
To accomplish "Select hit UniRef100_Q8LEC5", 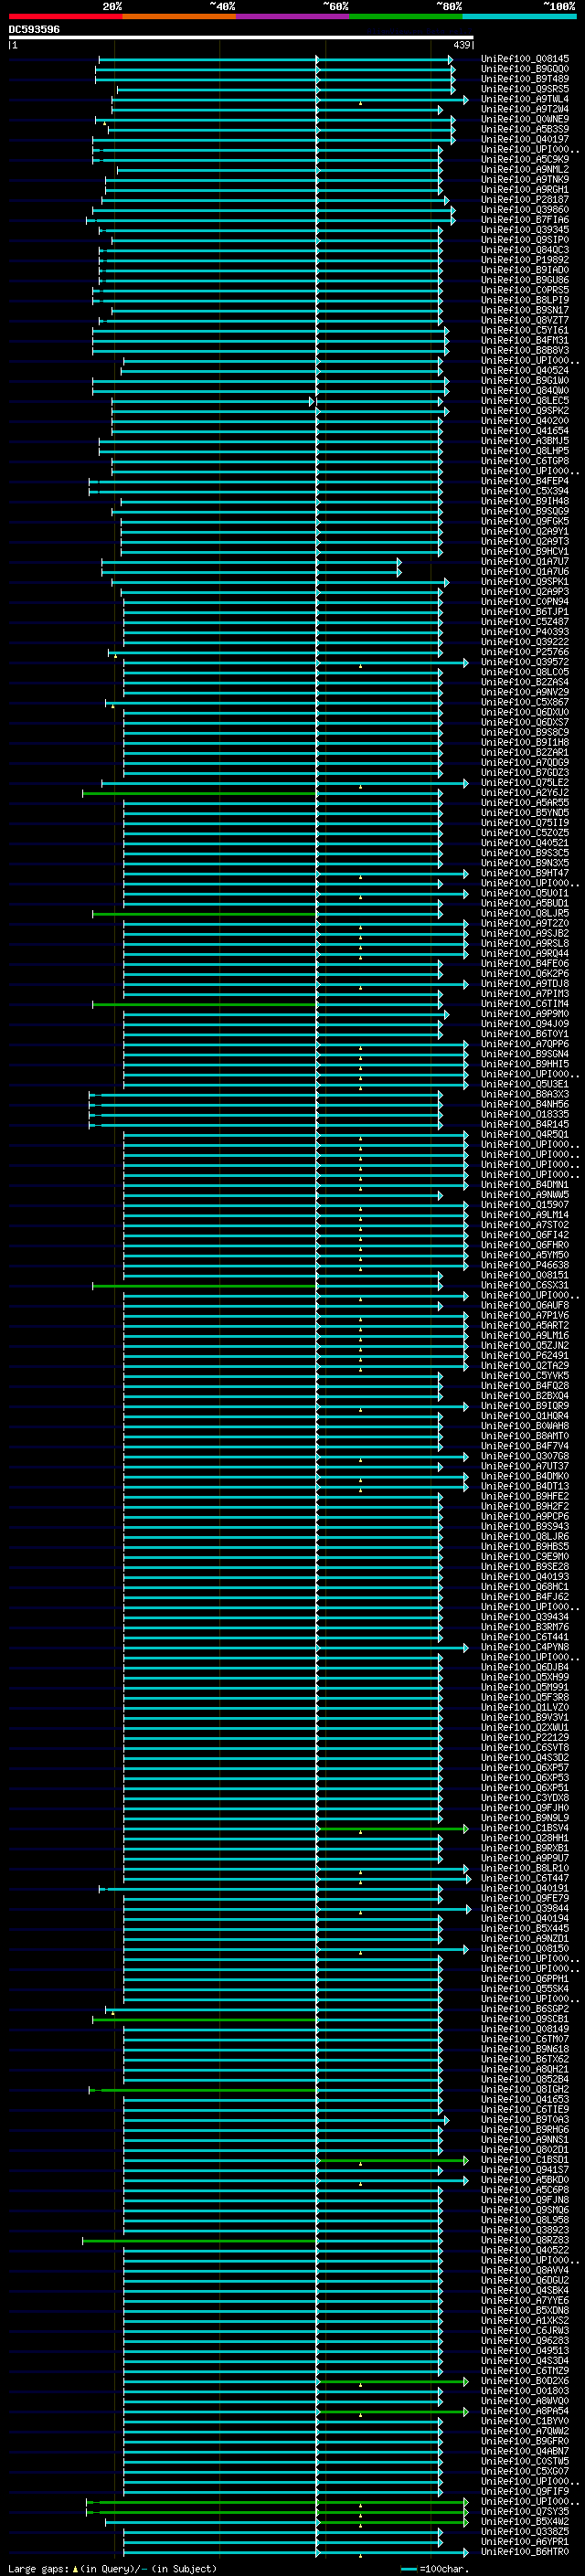I will pos(525,401).
